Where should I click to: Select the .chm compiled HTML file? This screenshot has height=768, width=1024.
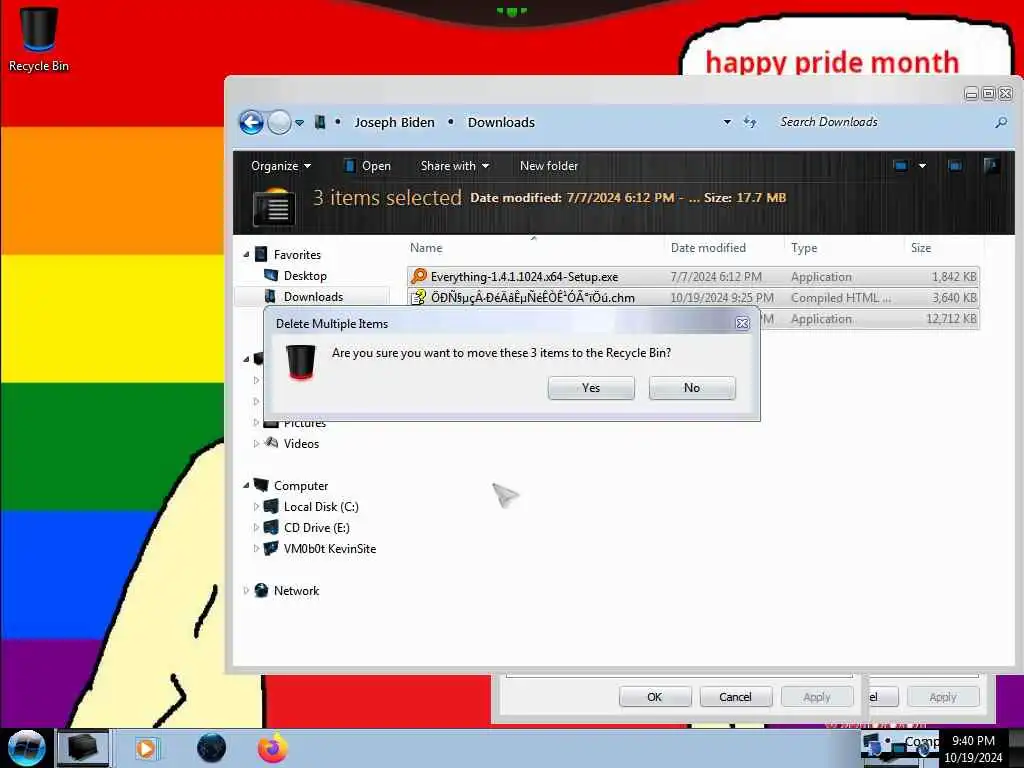[x=693, y=298]
